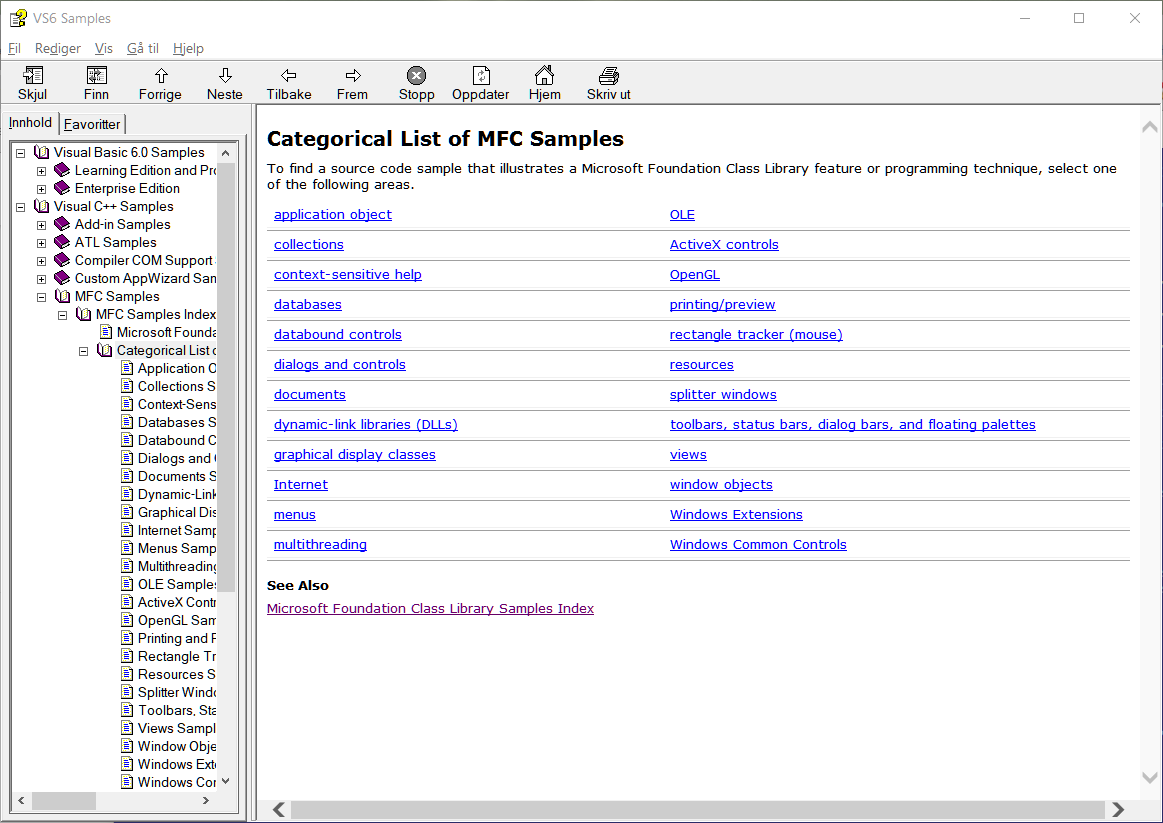Click the Add-in Samples book icon
This screenshot has height=823, width=1163.
(x=62, y=224)
